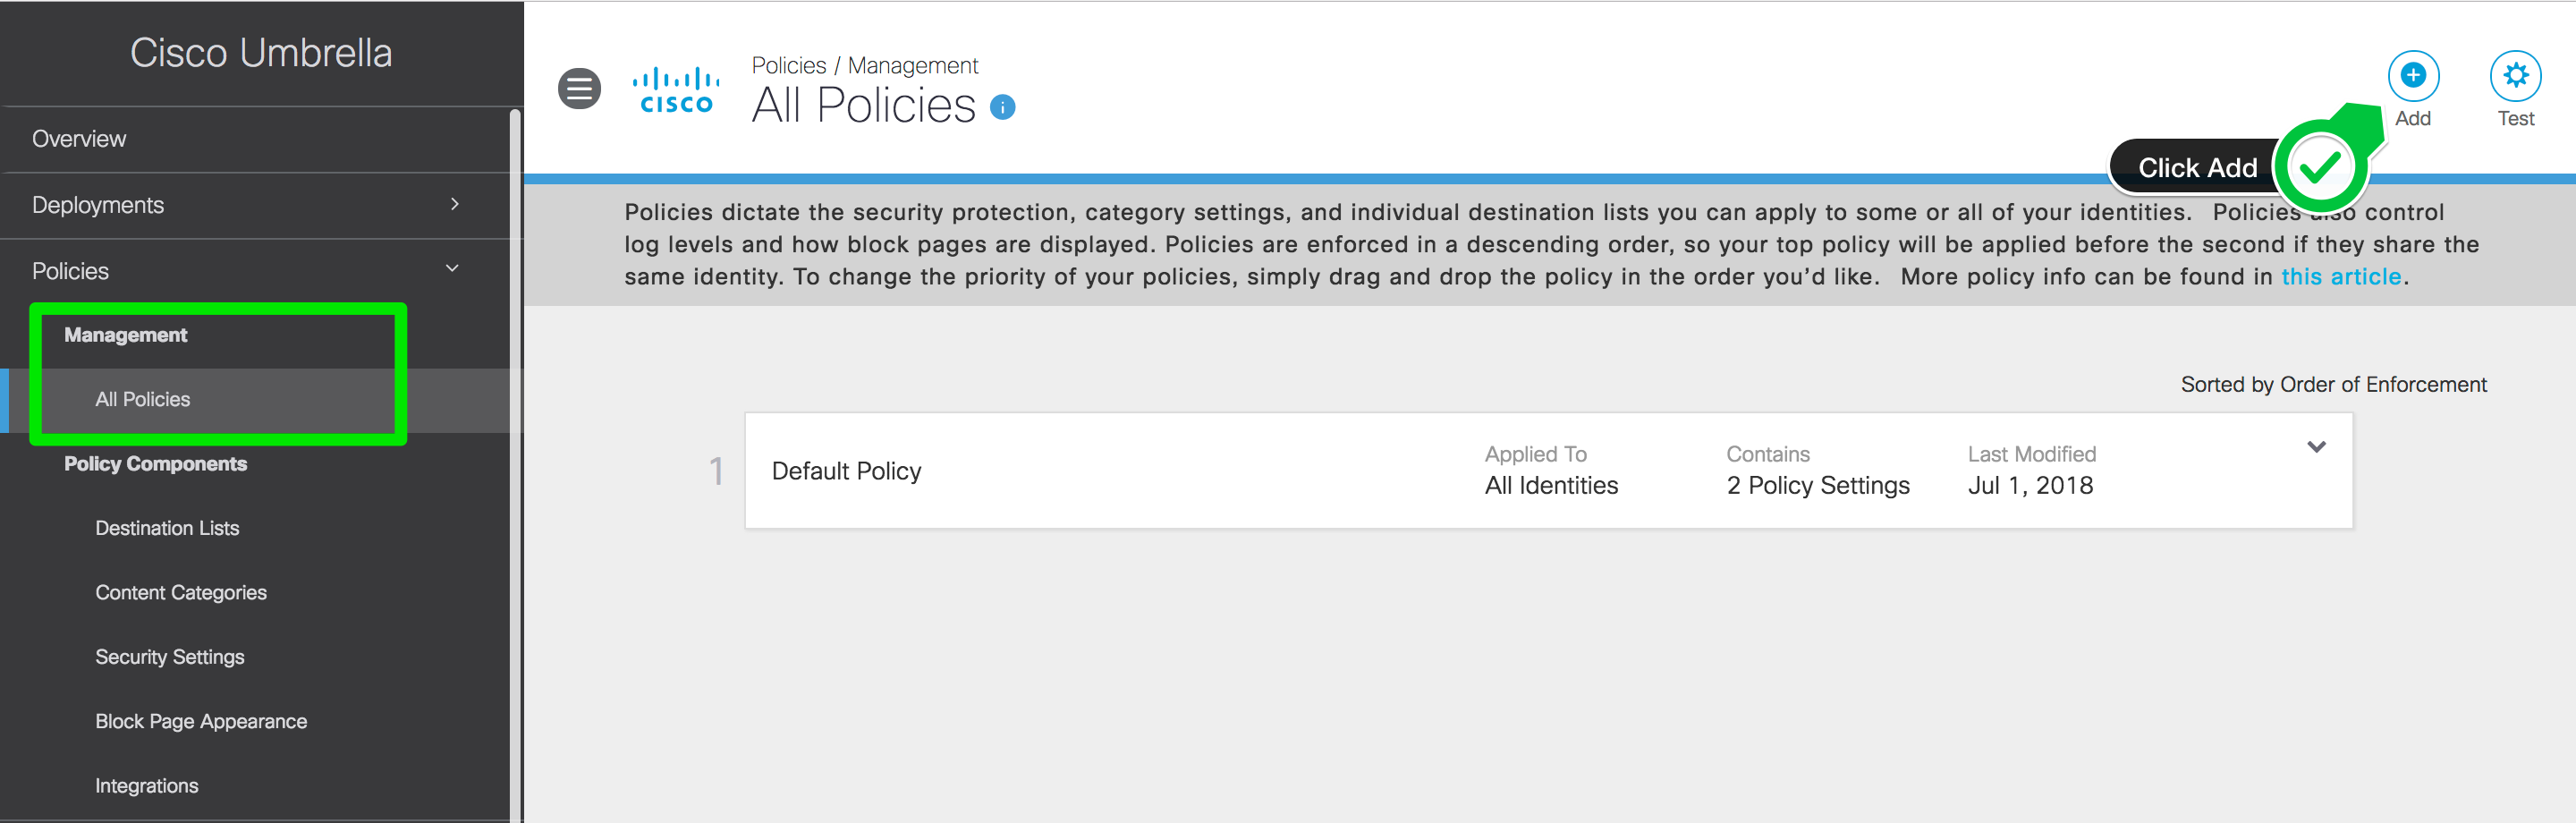The width and height of the screenshot is (2576, 823).
Task: Open Security Settings
Action: (170, 657)
